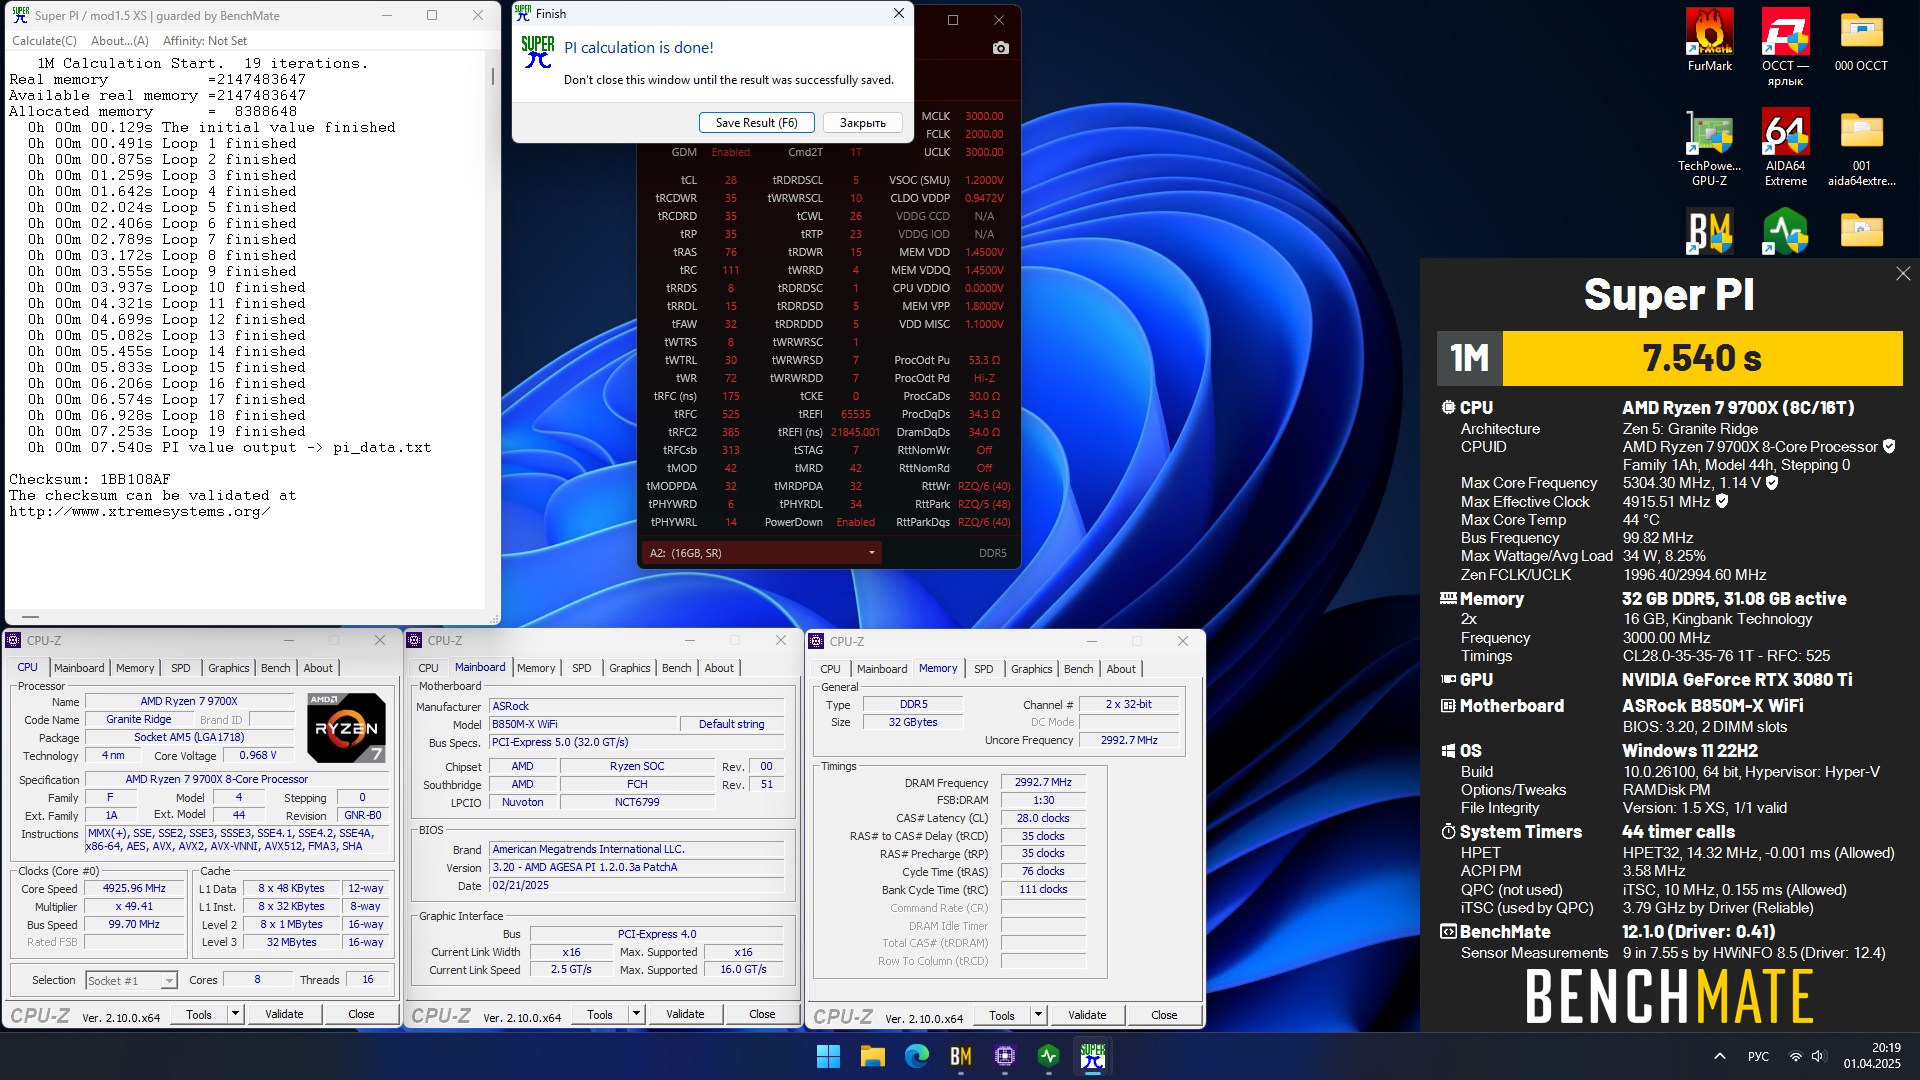Click the DRAM Frequency value 2992.7 MHz
Image resolution: width=1920 pixels, height=1080 pixels.
[x=1043, y=782]
